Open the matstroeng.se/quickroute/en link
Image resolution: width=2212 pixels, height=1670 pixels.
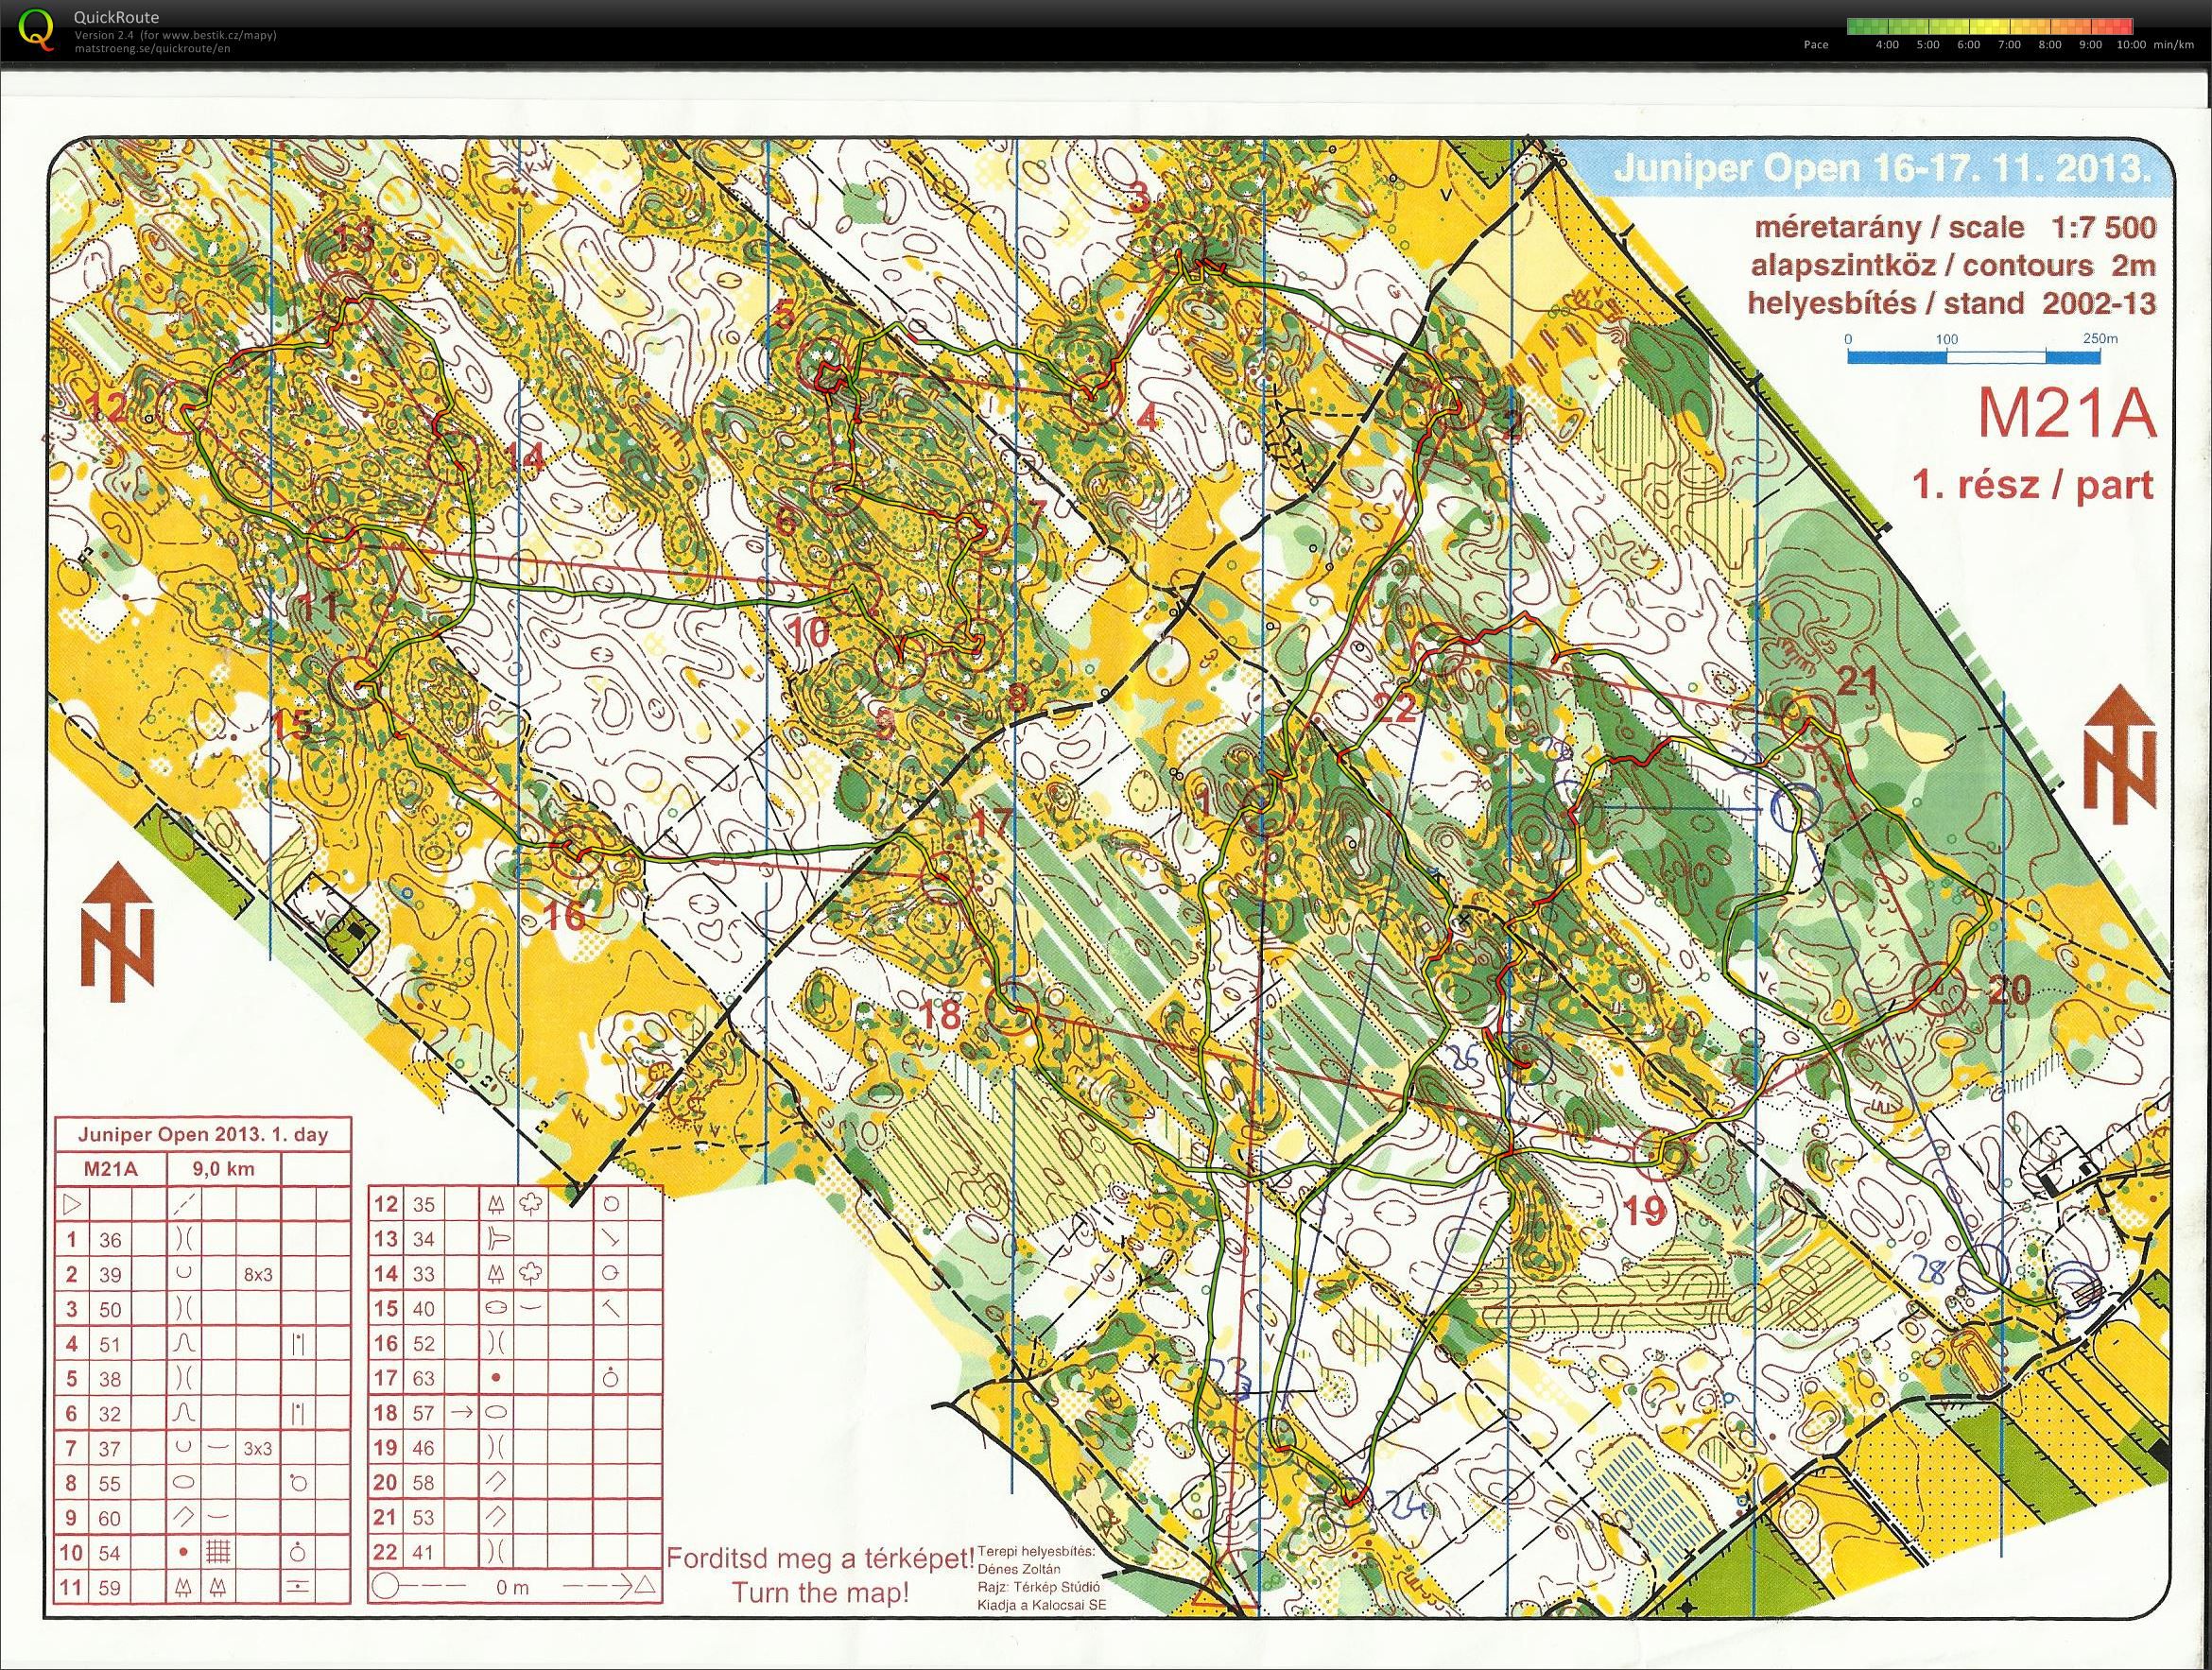(x=152, y=48)
